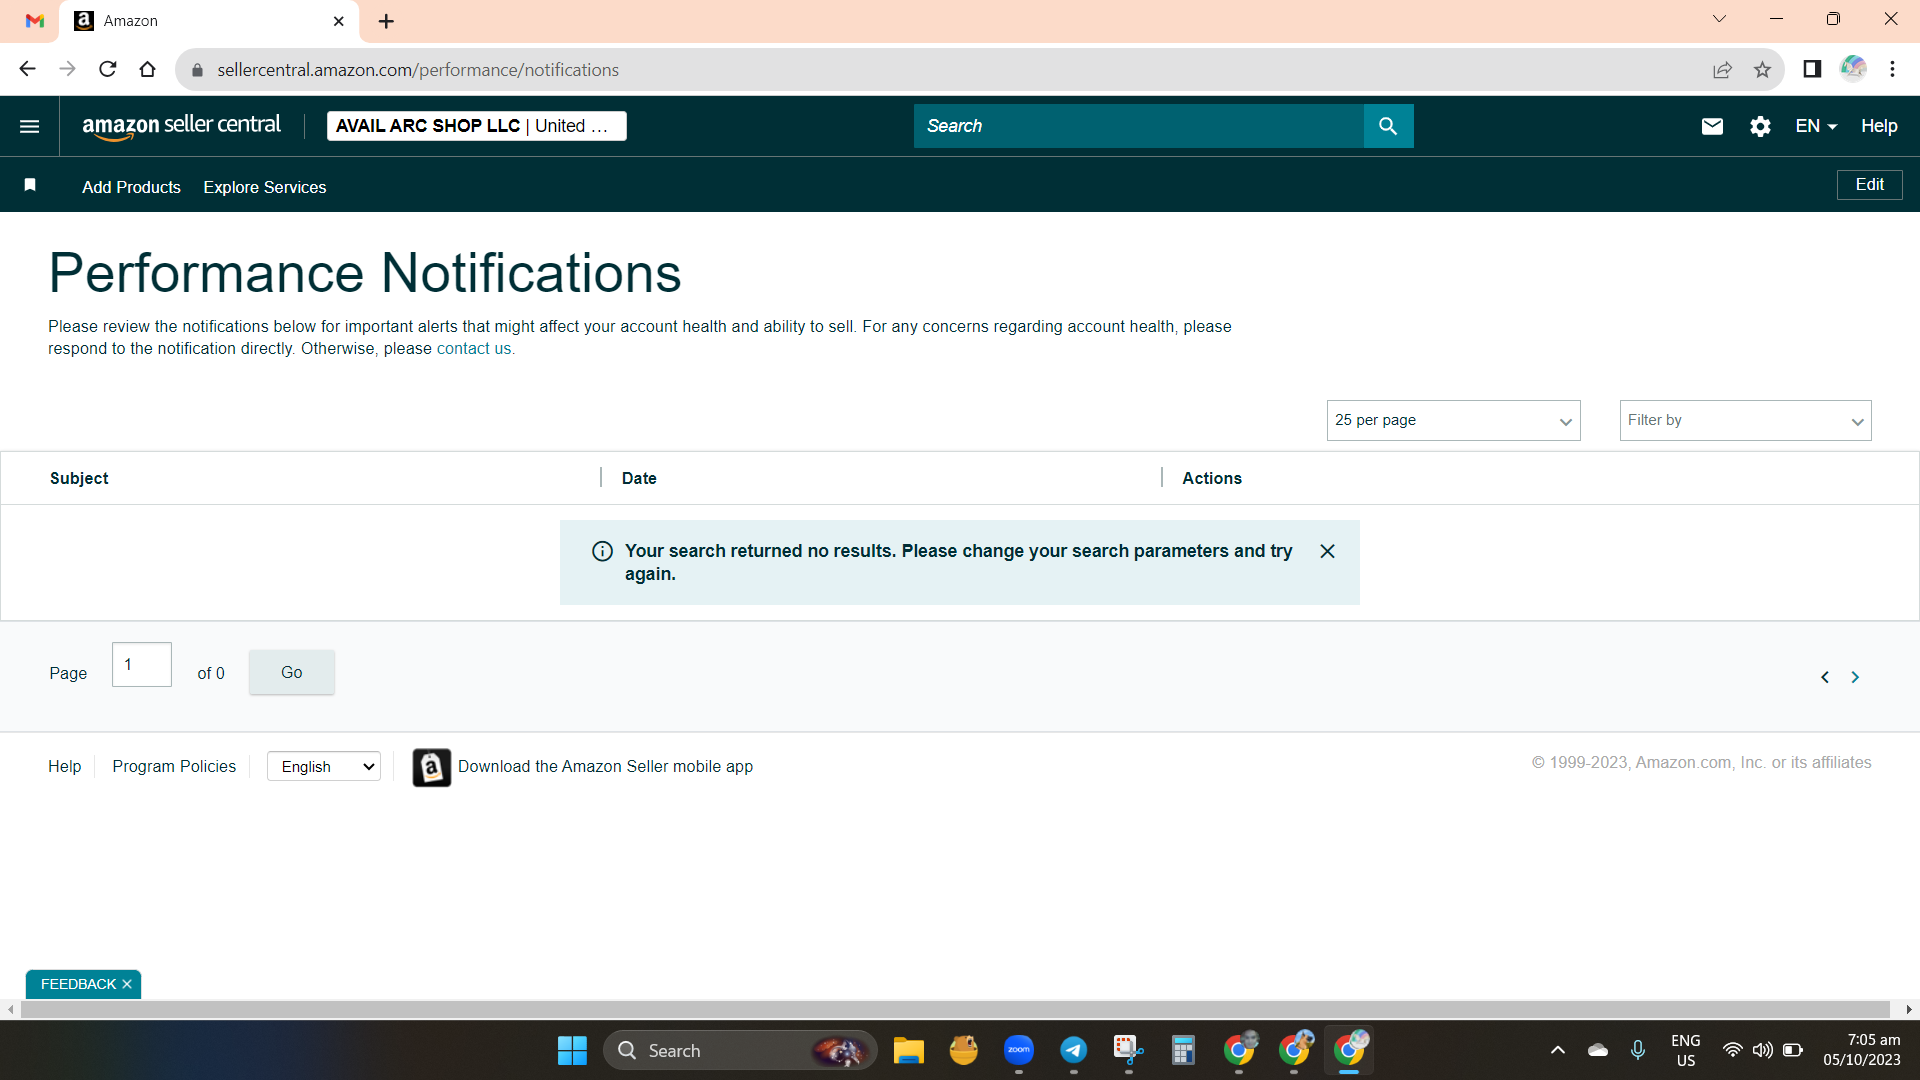Open the Filter by dropdown
This screenshot has height=1080, width=1920.
click(x=1745, y=421)
